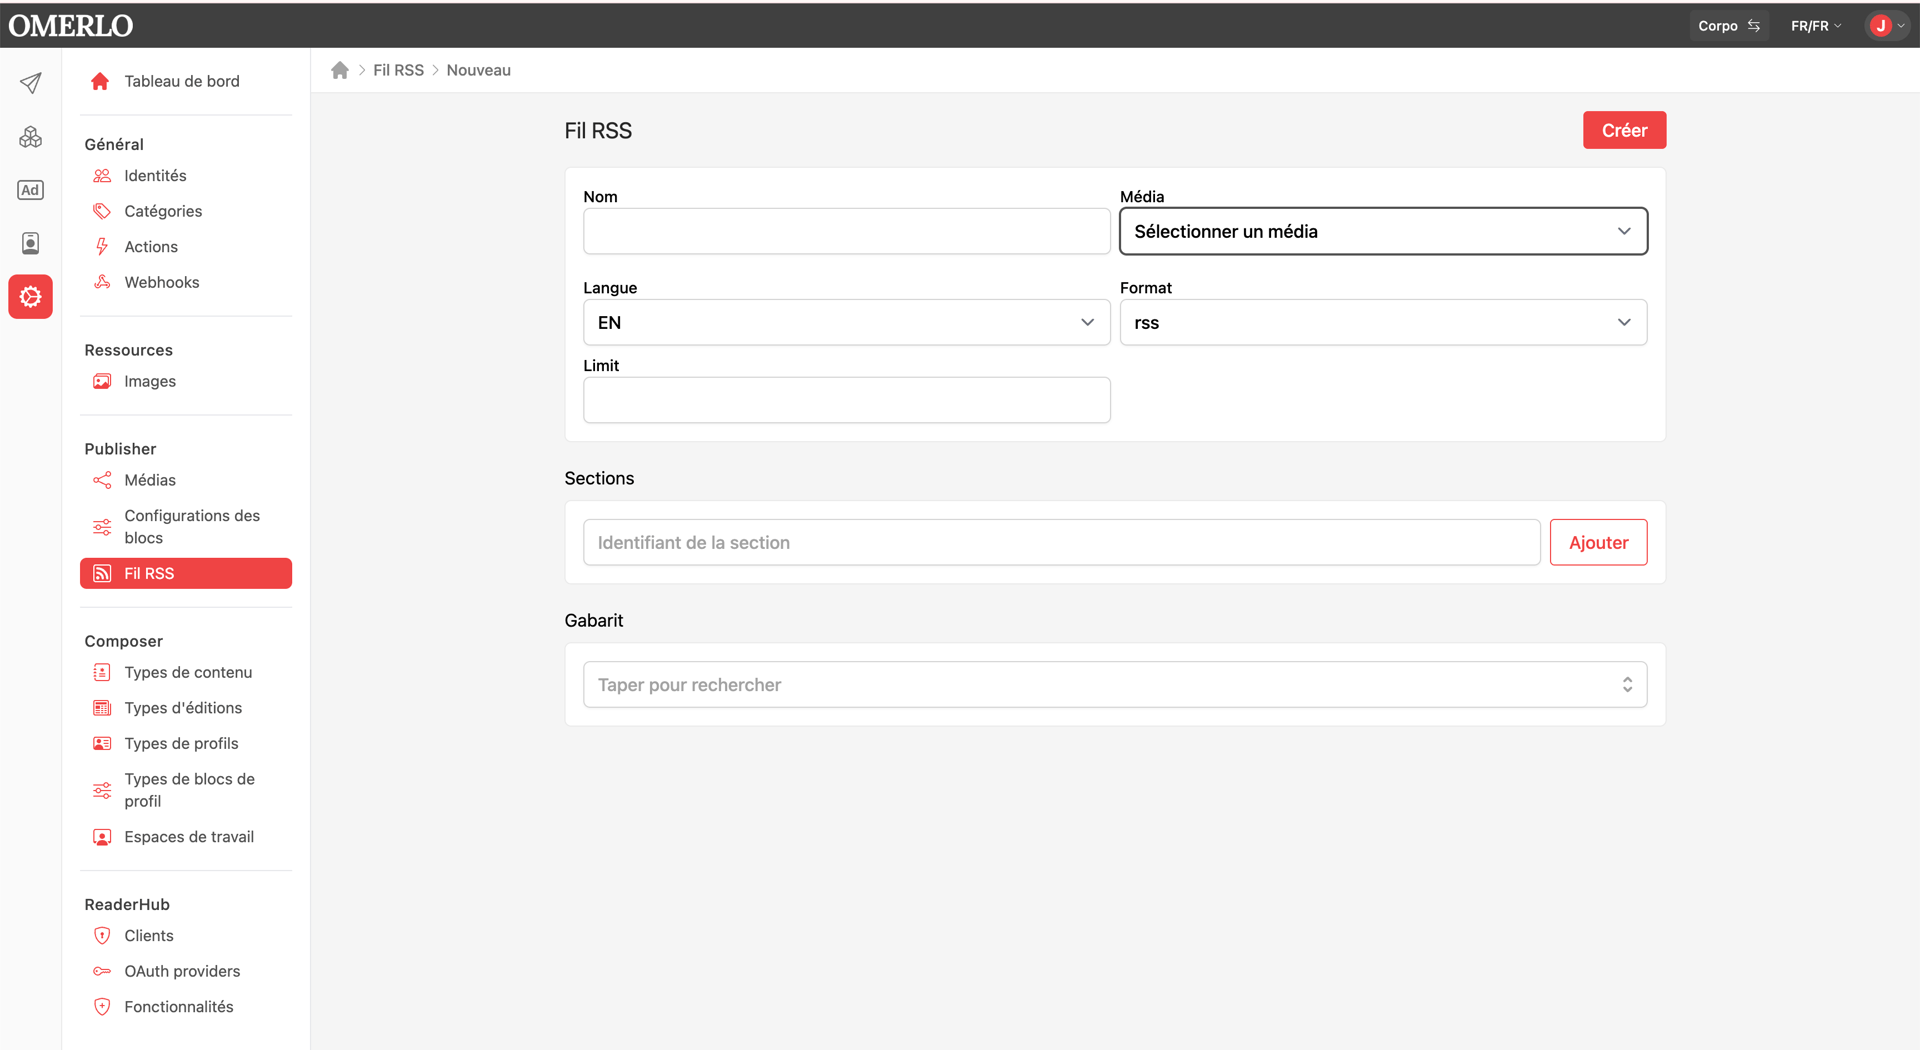Open the Sélectionner un média dropdown

pos(1383,231)
